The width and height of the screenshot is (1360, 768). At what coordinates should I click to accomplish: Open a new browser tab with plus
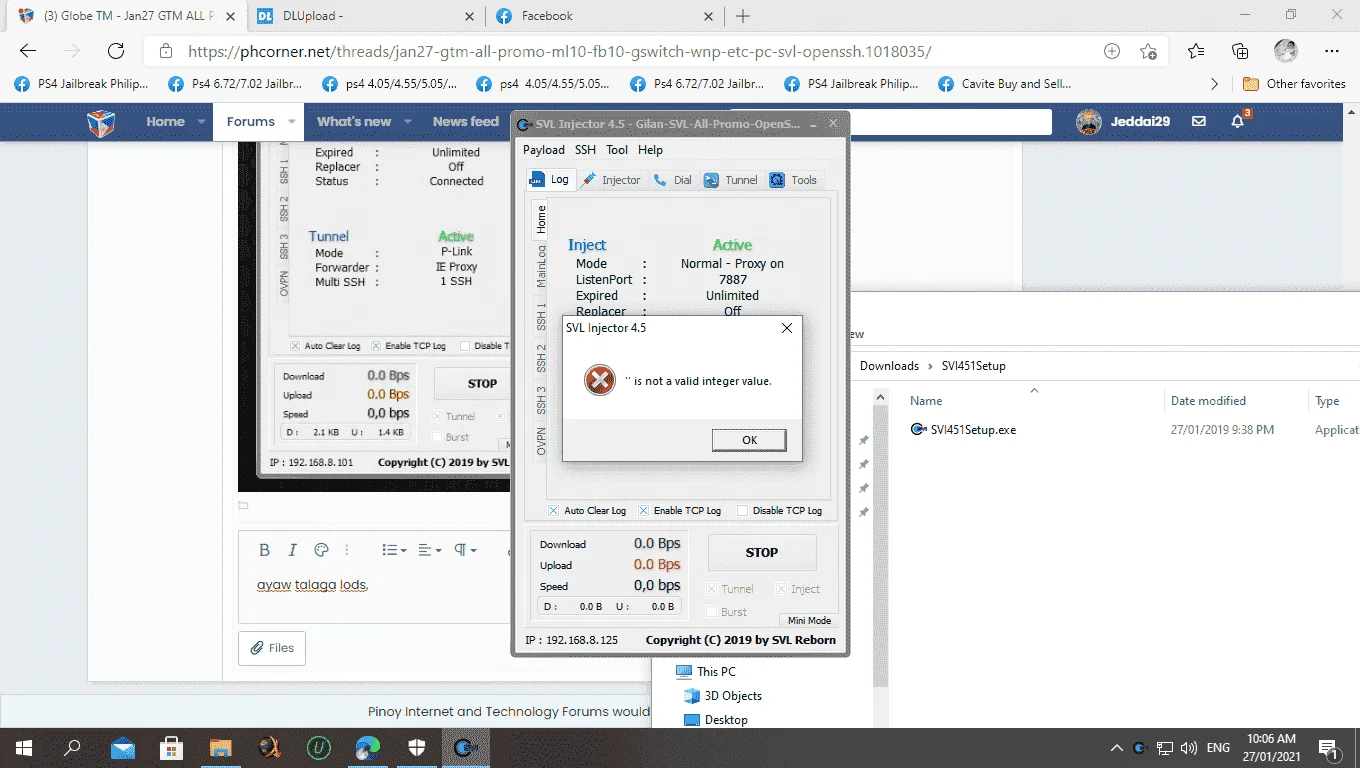point(743,16)
